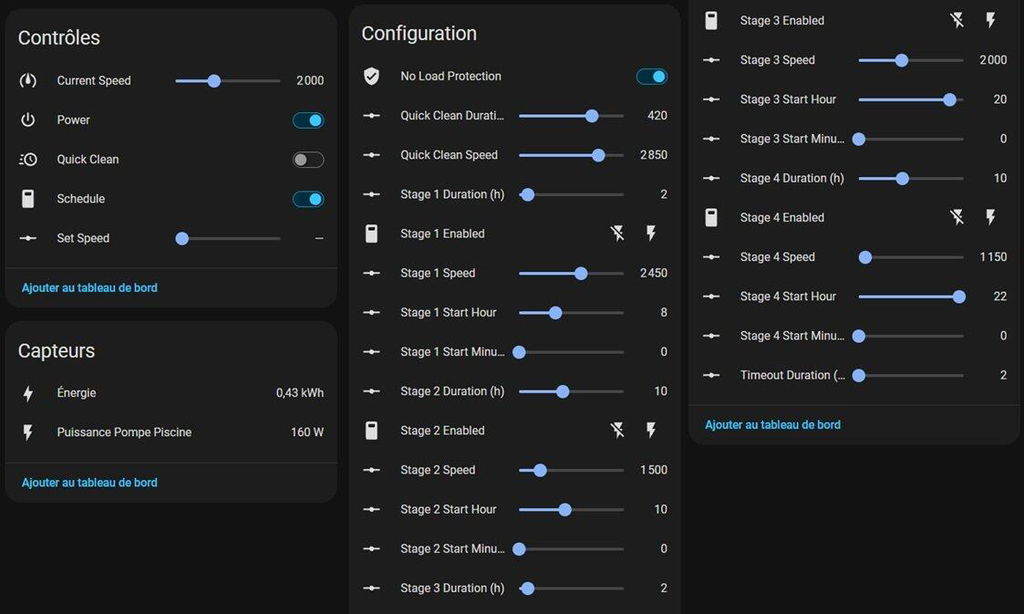Viewport: 1024px width, 614px height.
Task: Click the Stage 4 Start Hour slider handle
Action: [x=959, y=297]
